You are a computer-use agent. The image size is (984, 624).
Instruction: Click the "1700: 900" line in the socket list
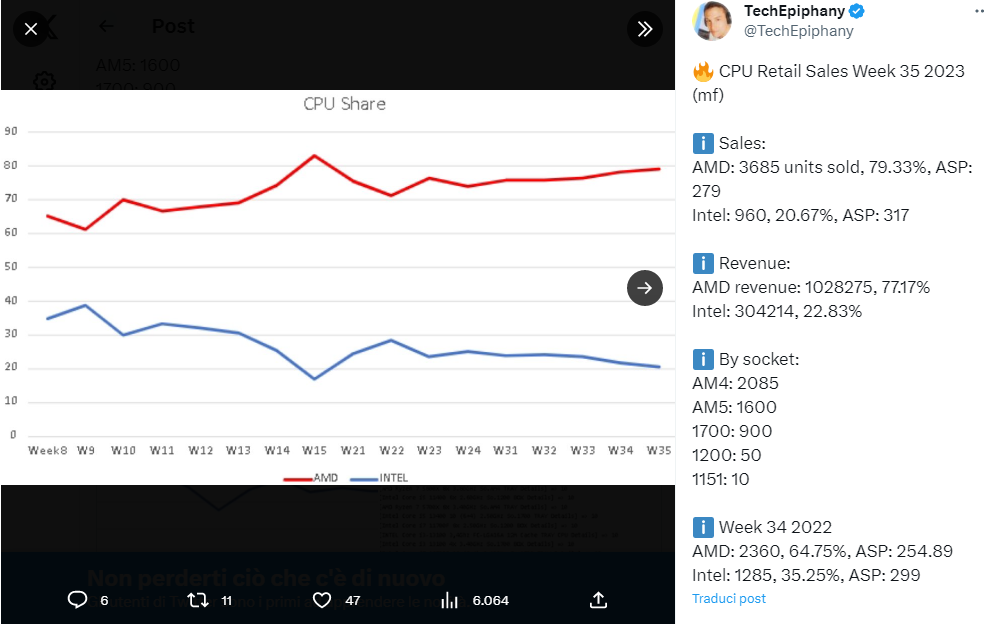tap(732, 431)
